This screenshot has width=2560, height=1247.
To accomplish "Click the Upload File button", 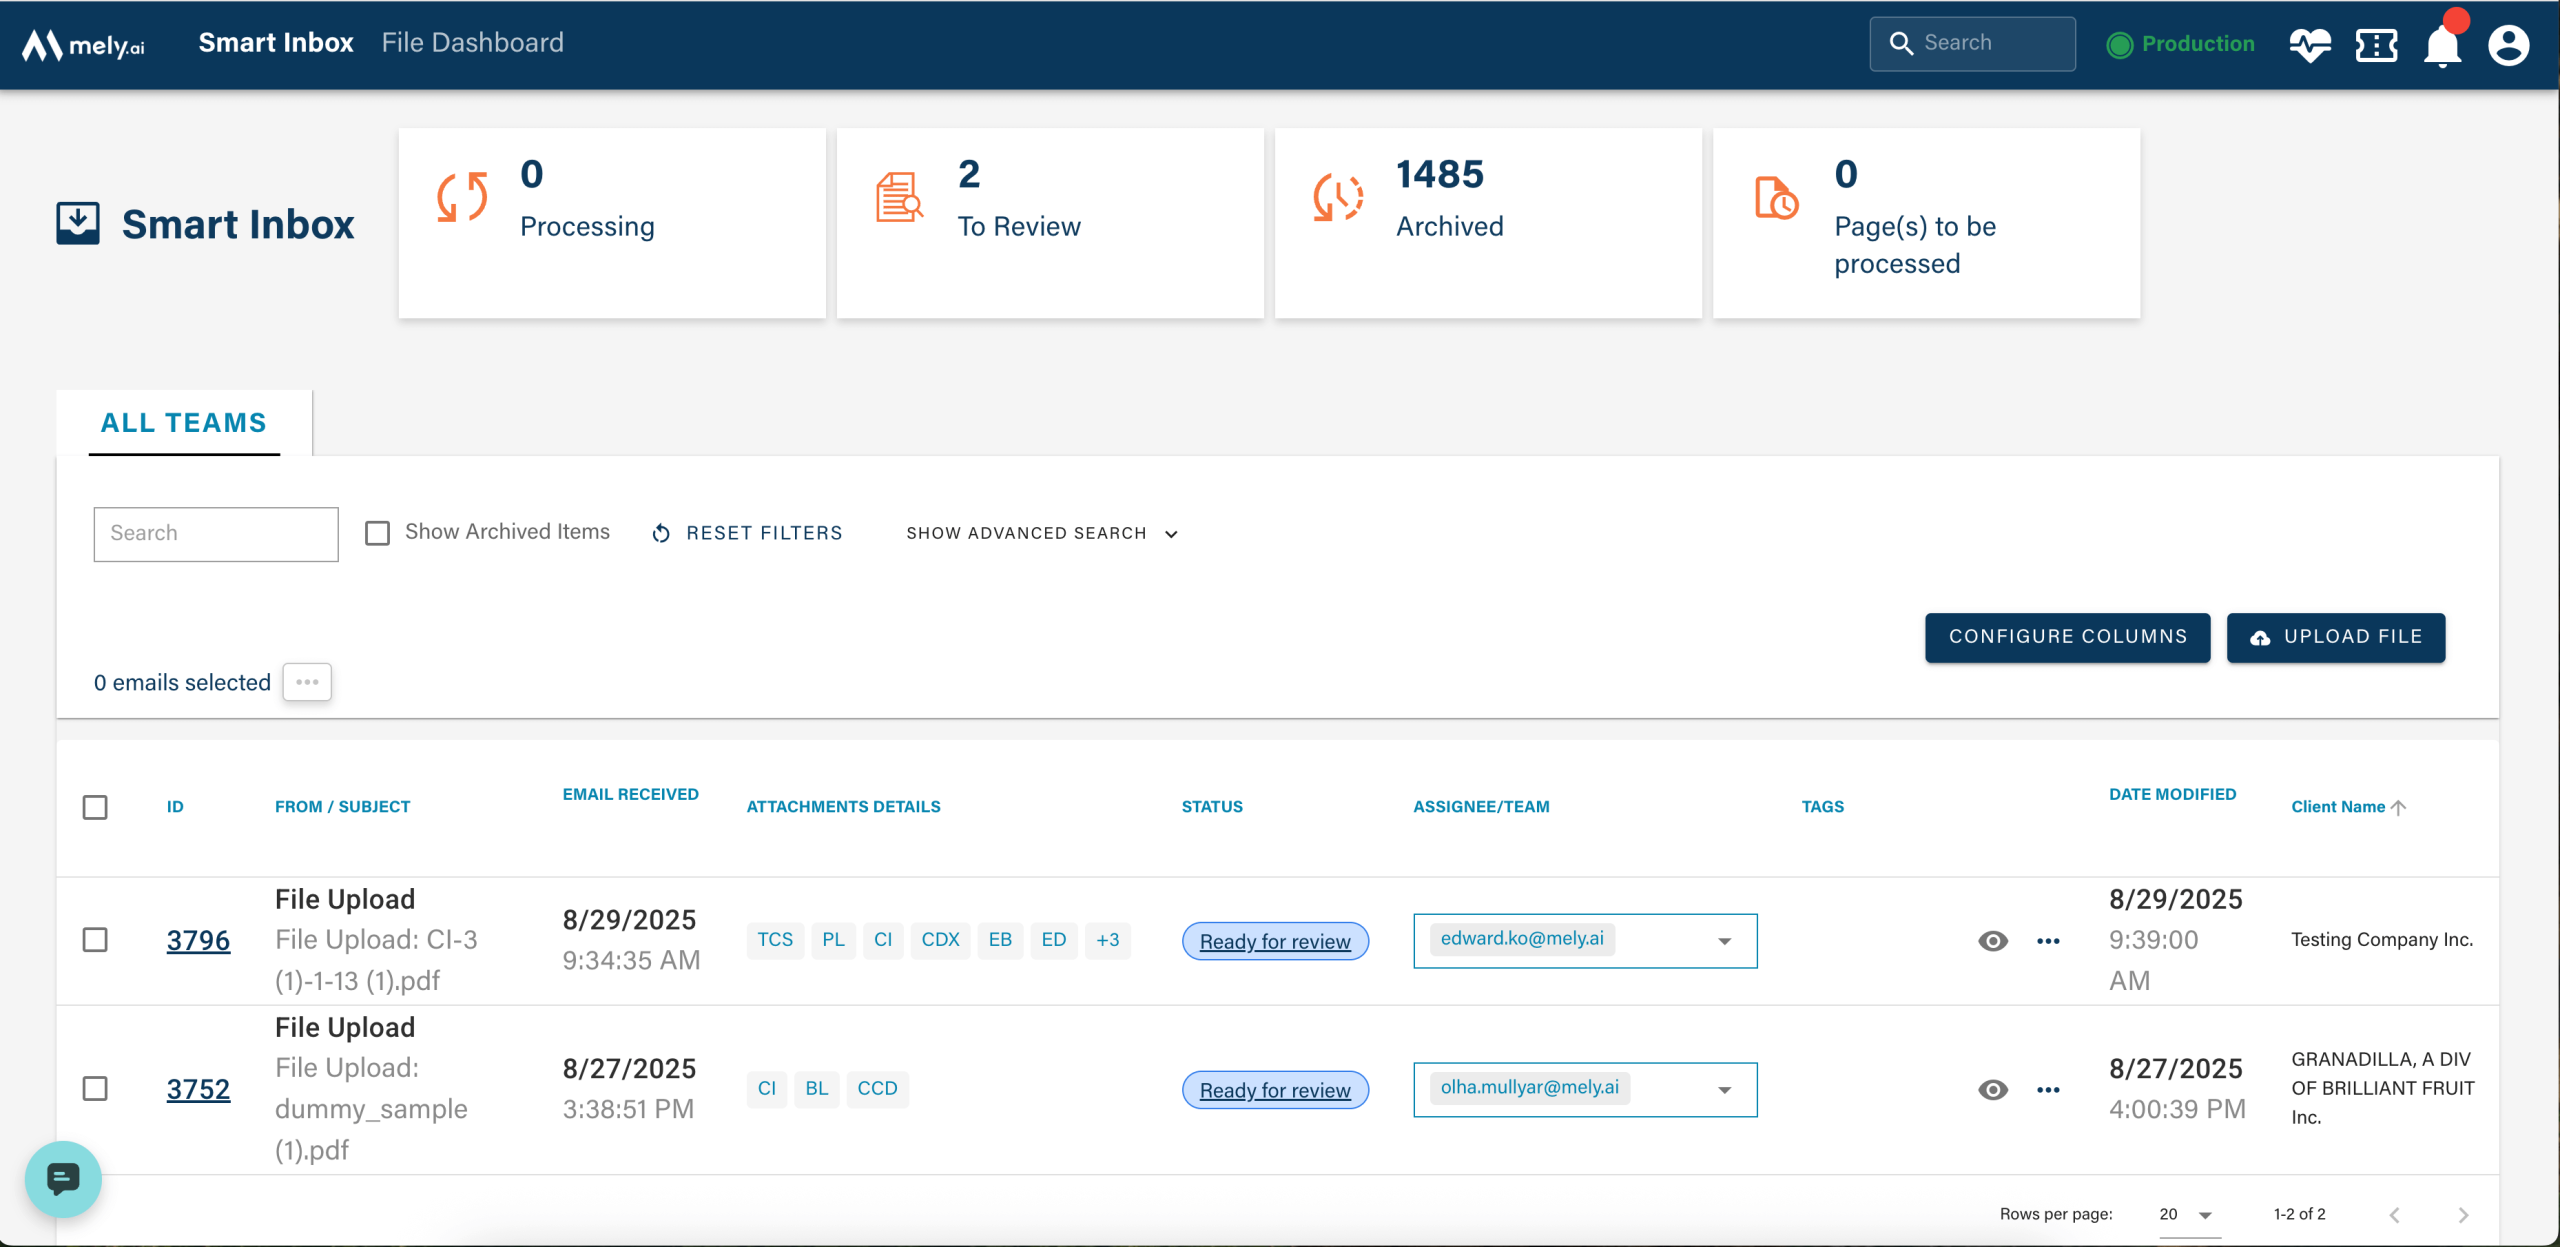I will (2335, 637).
